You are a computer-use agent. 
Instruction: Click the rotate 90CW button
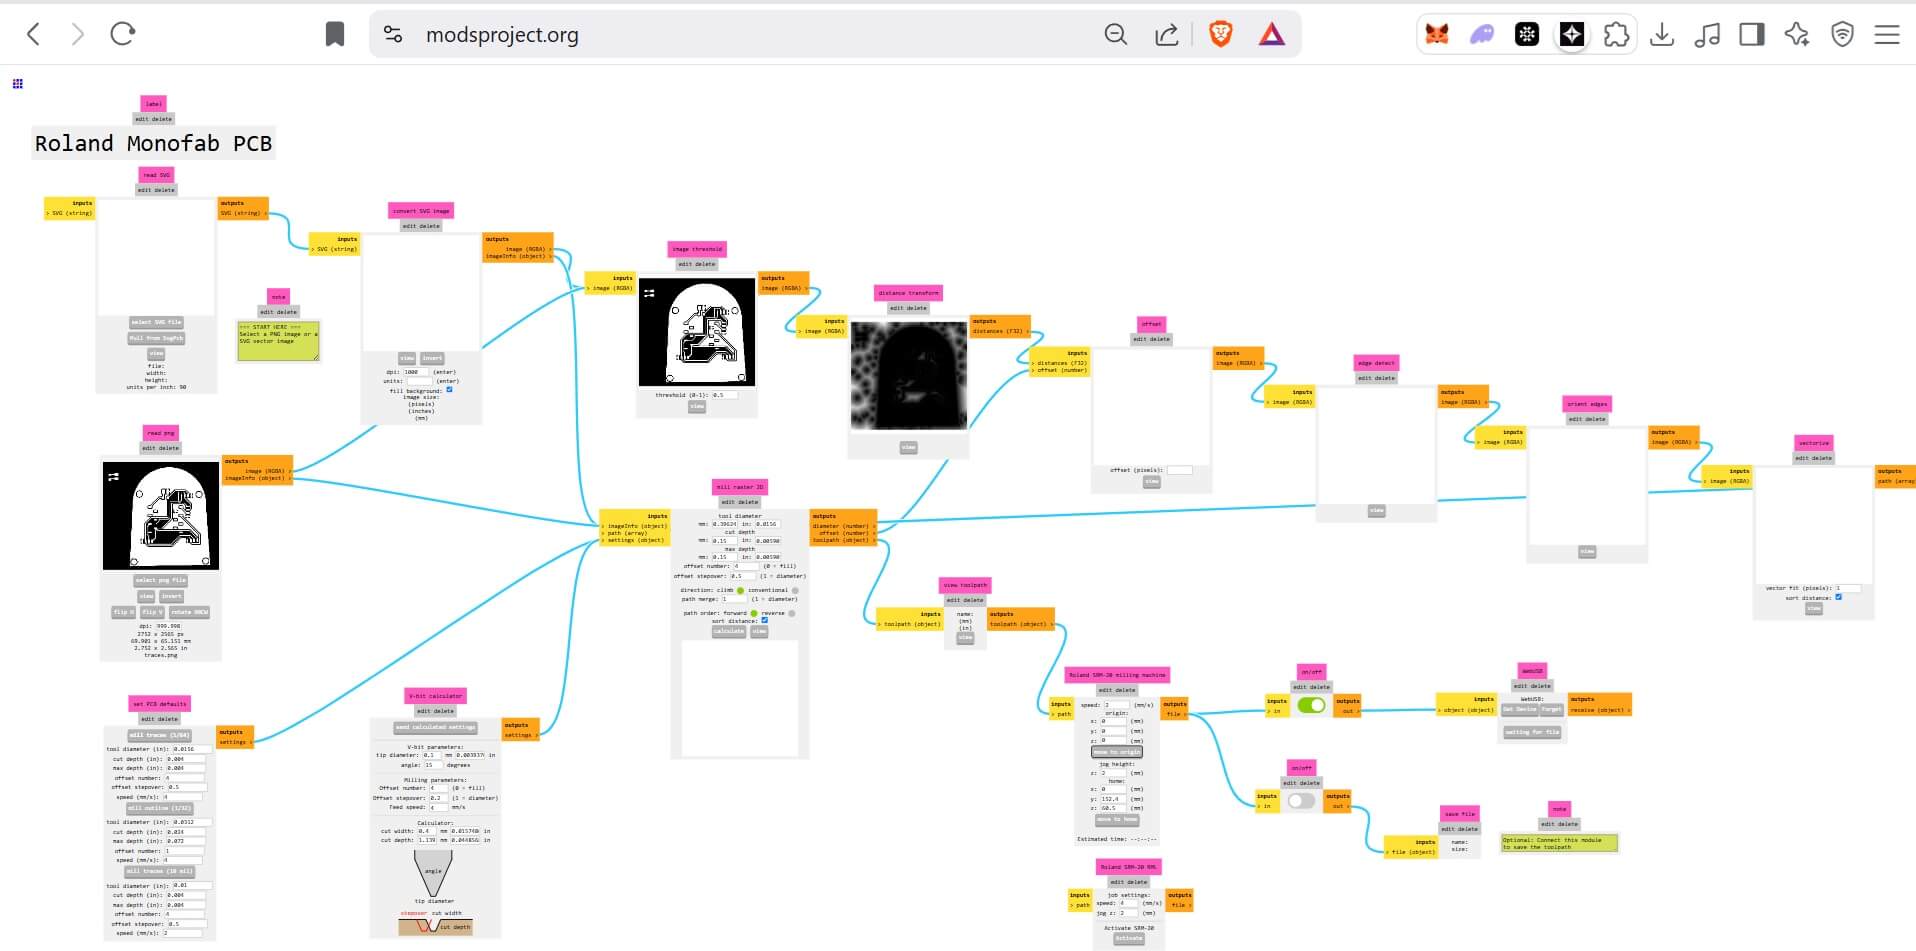click(x=189, y=612)
